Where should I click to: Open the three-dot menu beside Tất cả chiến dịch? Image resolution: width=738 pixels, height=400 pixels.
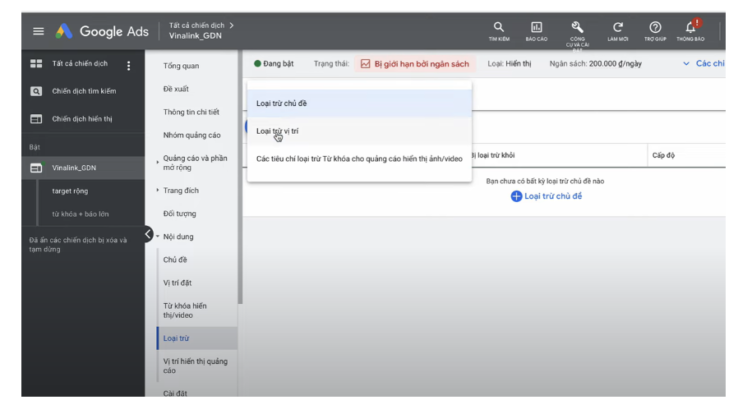click(x=128, y=66)
